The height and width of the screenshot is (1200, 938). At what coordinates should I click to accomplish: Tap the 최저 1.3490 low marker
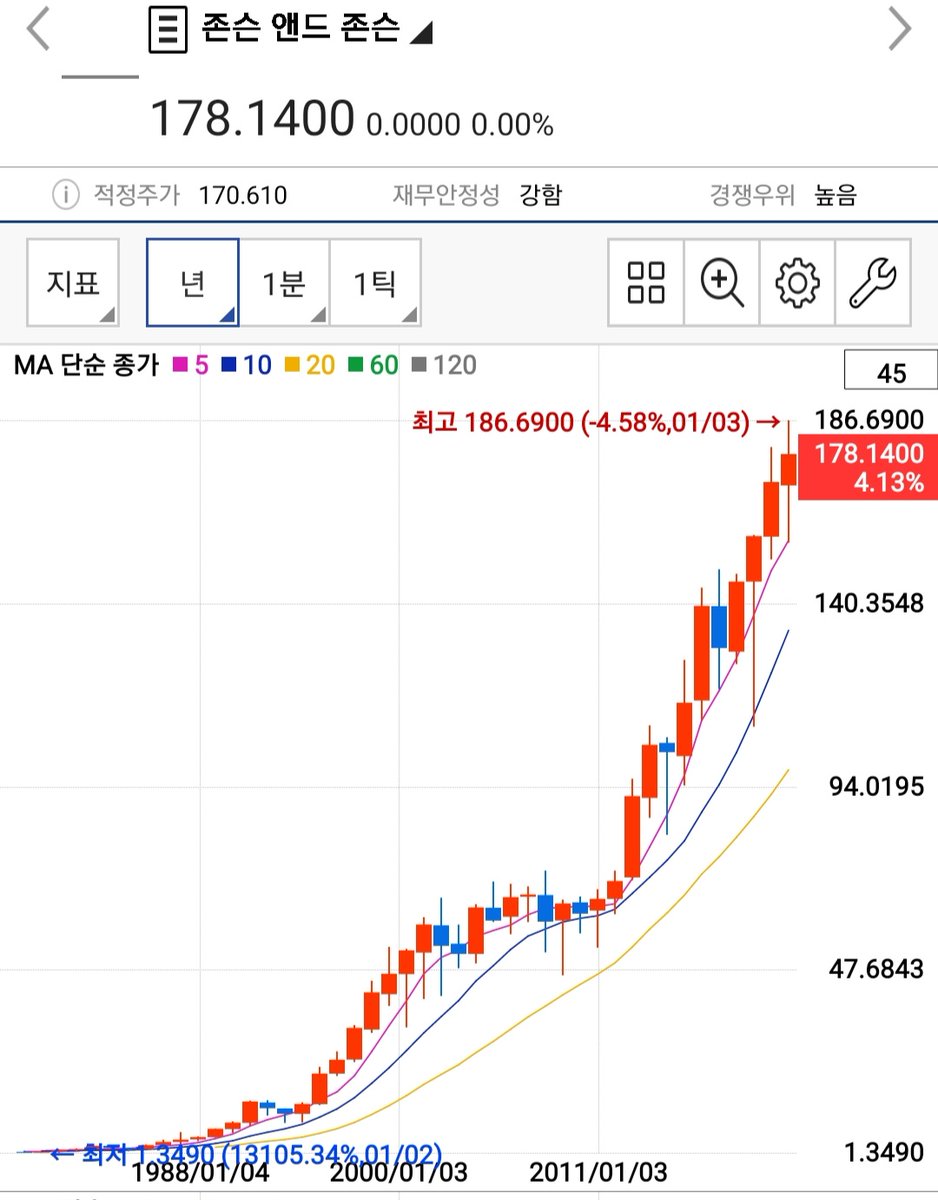click(246, 1153)
